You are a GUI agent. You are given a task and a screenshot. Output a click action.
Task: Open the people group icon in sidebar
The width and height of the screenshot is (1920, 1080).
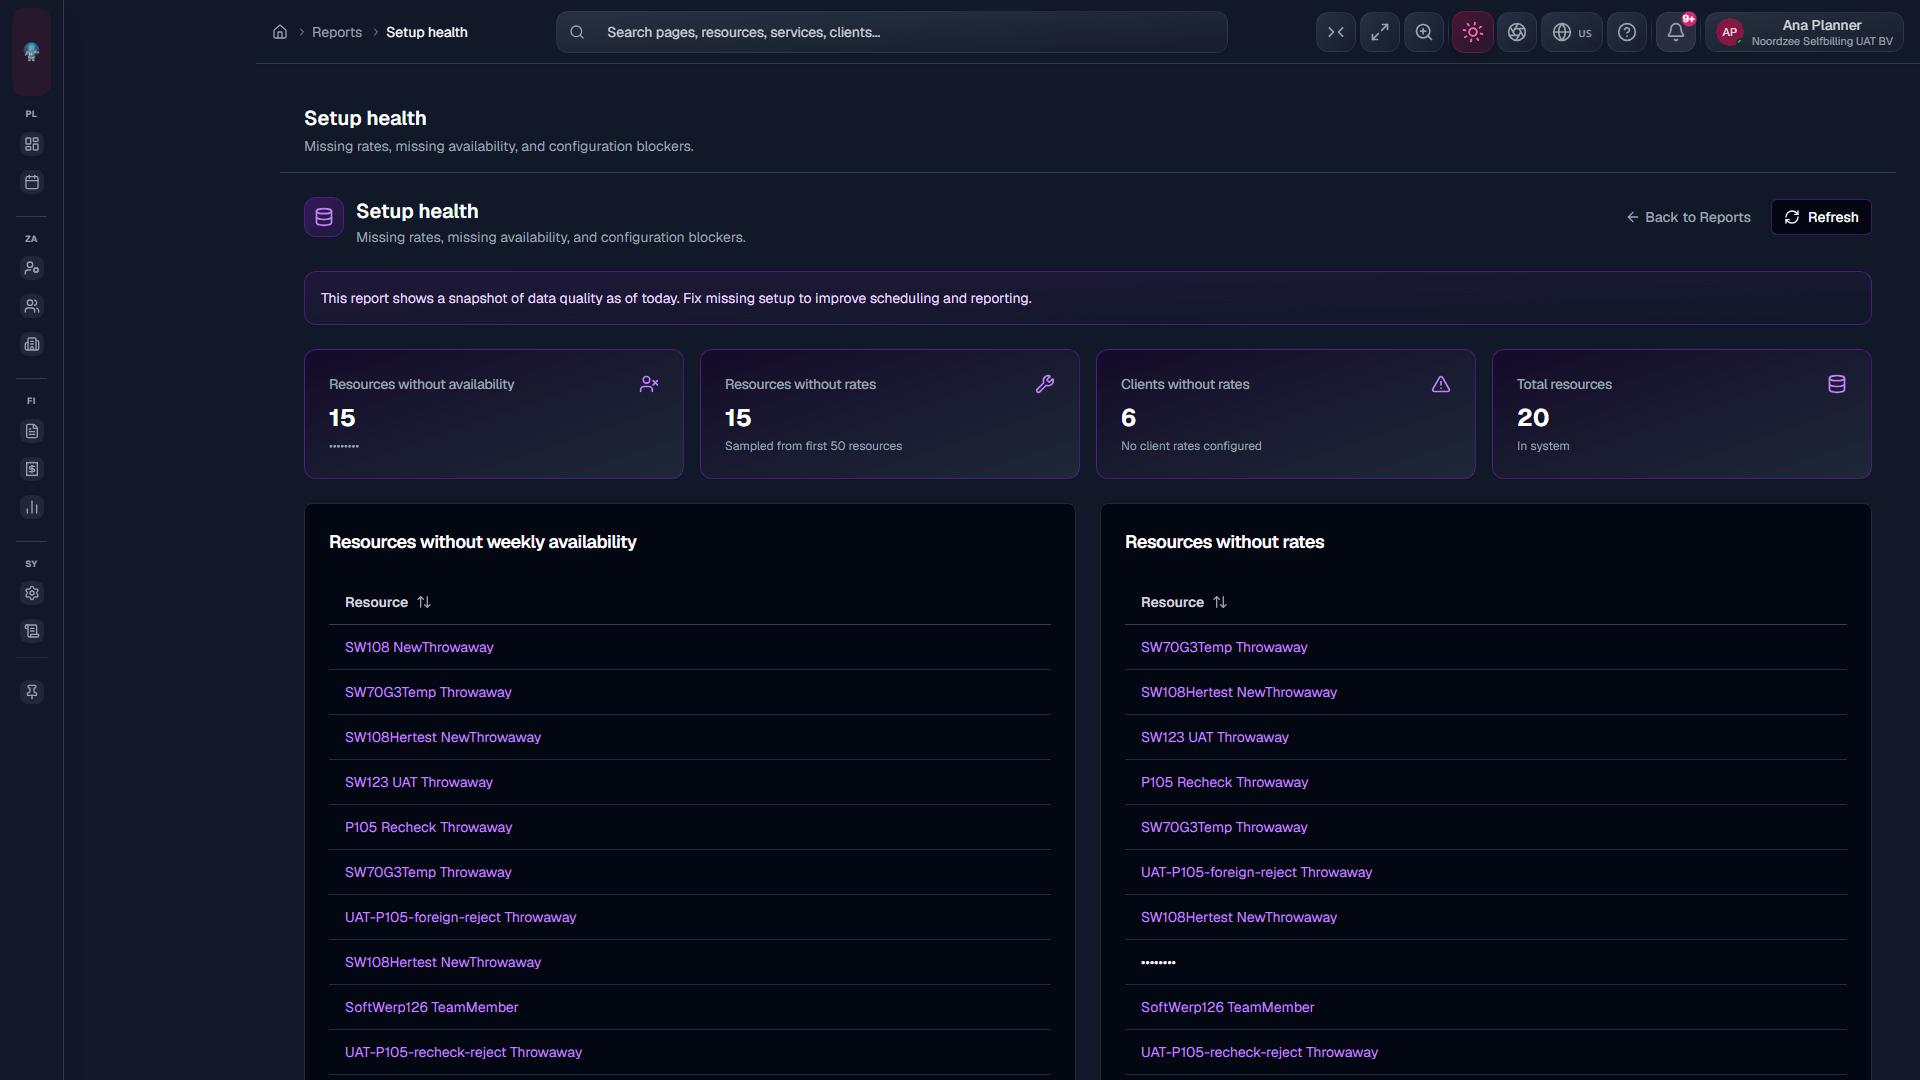coord(32,306)
